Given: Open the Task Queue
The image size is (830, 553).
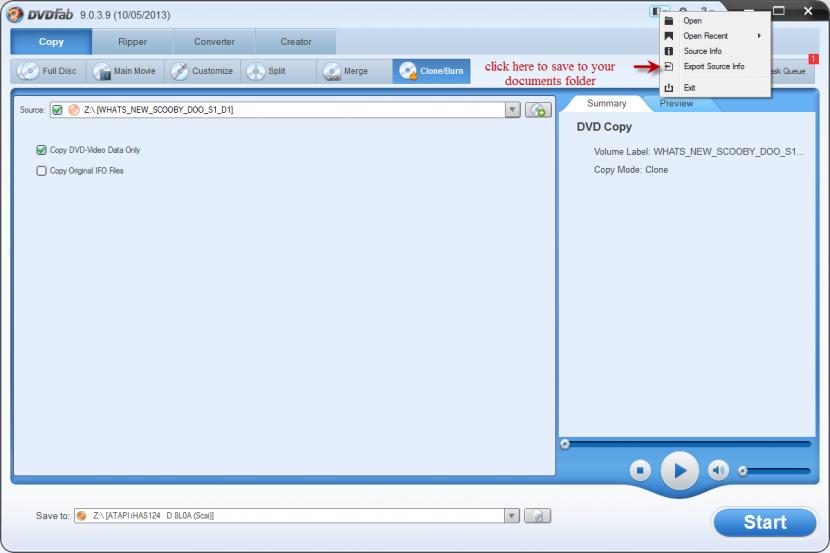Looking at the screenshot, I should click(x=793, y=71).
